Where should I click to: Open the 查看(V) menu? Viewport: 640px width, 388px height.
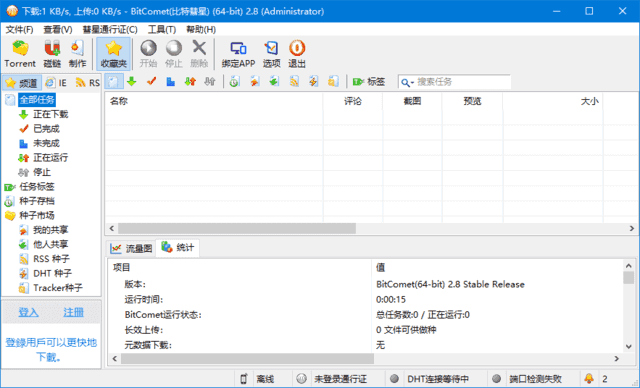click(58, 29)
